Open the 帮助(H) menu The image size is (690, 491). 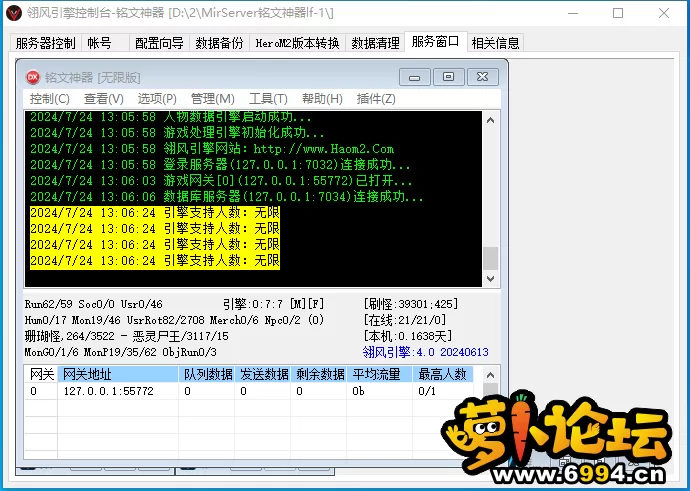point(322,99)
